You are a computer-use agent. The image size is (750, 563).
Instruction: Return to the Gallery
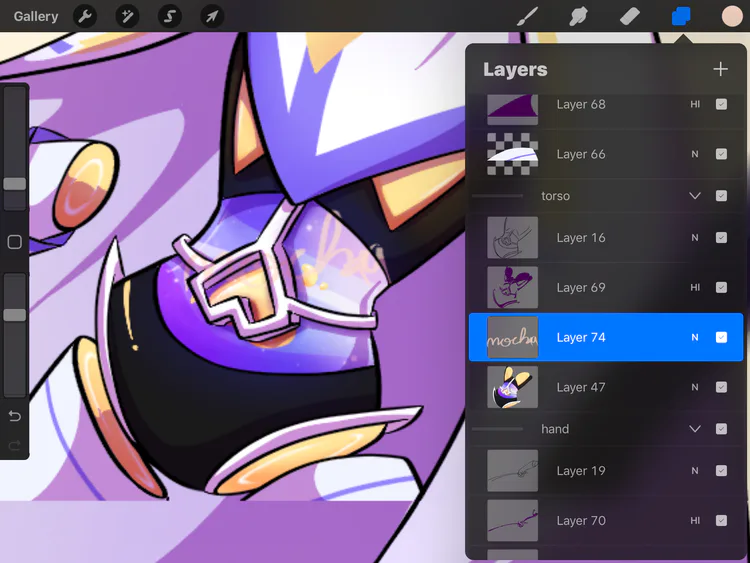[x=36, y=16]
